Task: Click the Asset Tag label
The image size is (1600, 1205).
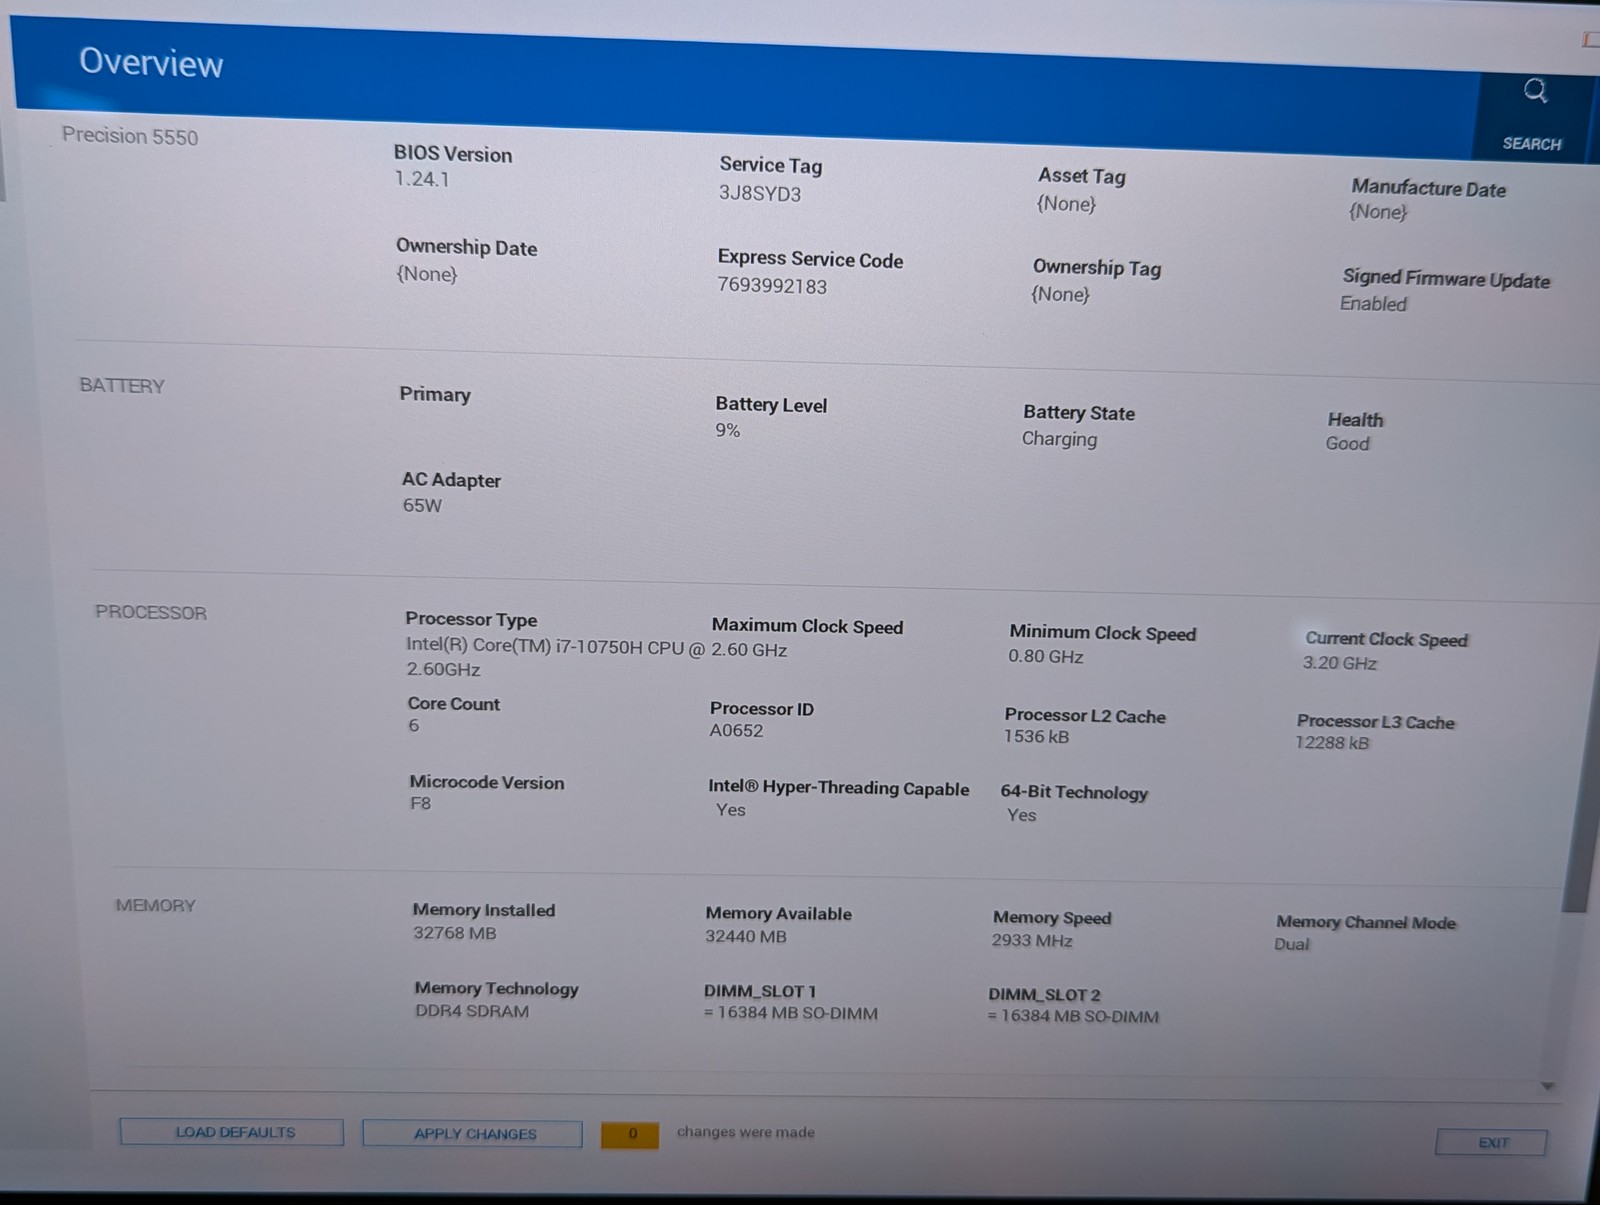Action: 1082,176
